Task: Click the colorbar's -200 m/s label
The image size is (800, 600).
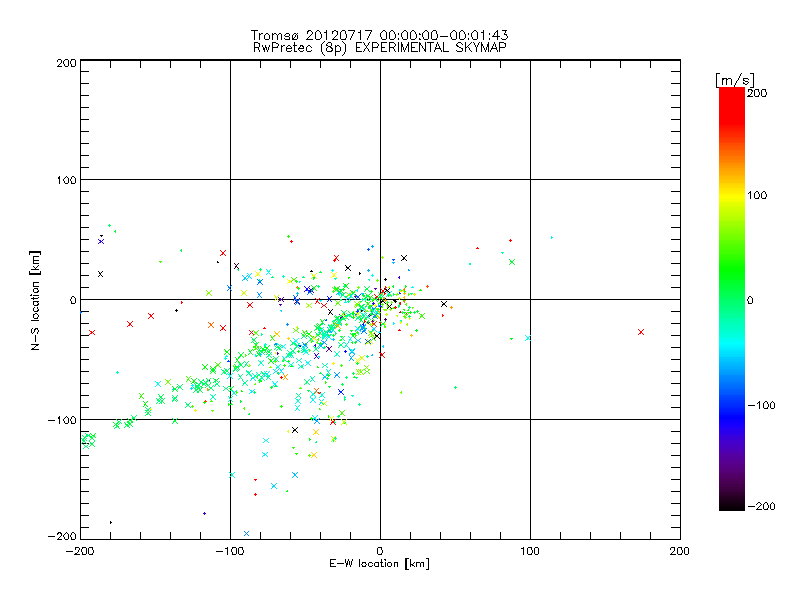Action: [761, 507]
